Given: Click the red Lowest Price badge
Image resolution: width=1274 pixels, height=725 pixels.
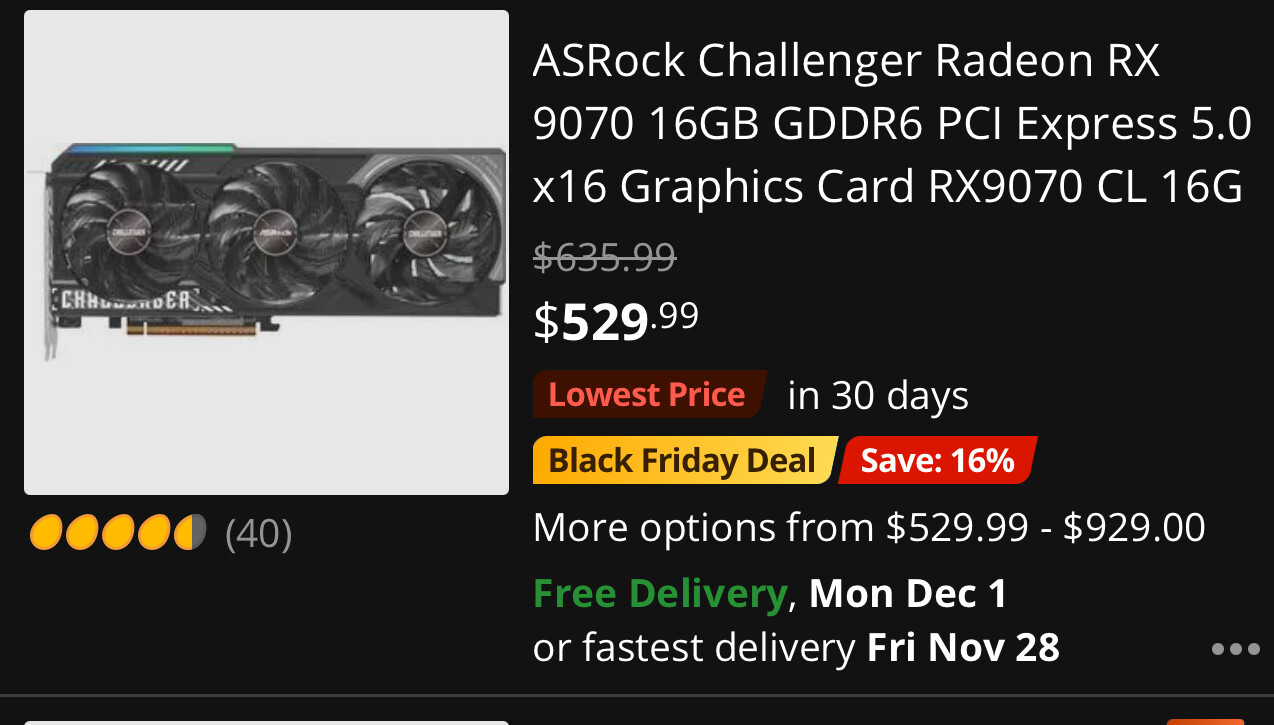Looking at the screenshot, I should pyautogui.click(x=648, y=394).
